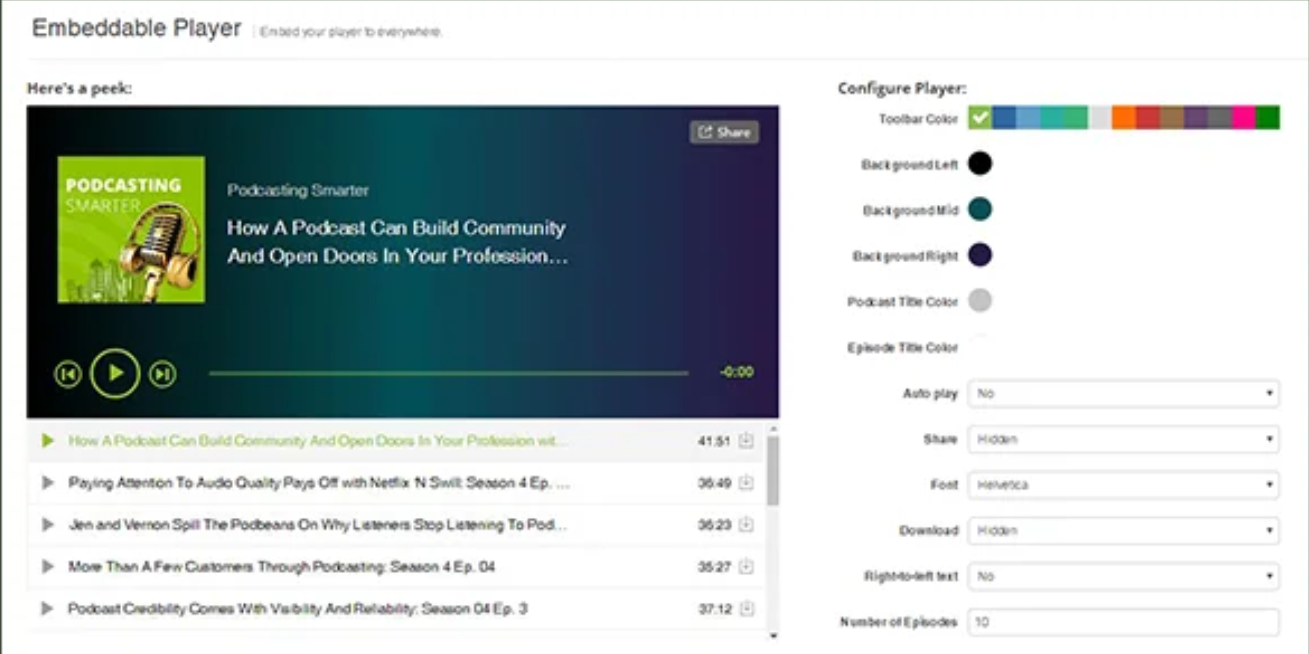Viewport: 1309px width, 654px height.
Task: Select 'Jen and Vernon Spill The Podbeans' title
Action: 317,524
